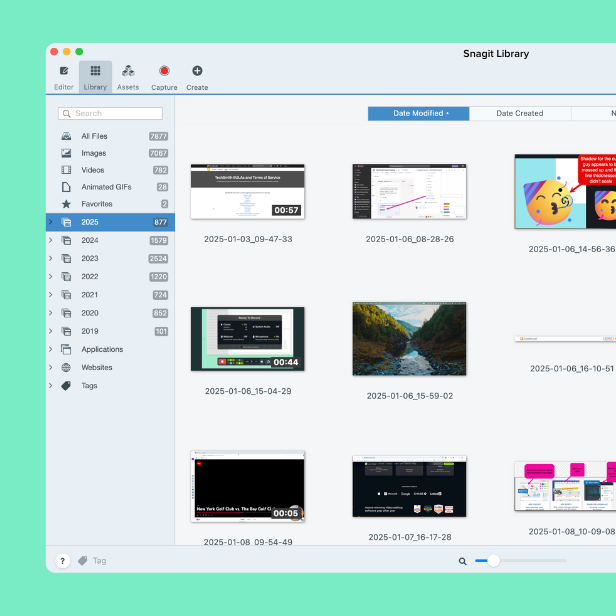Expand the 2019 folder chevron

[51, 331]
